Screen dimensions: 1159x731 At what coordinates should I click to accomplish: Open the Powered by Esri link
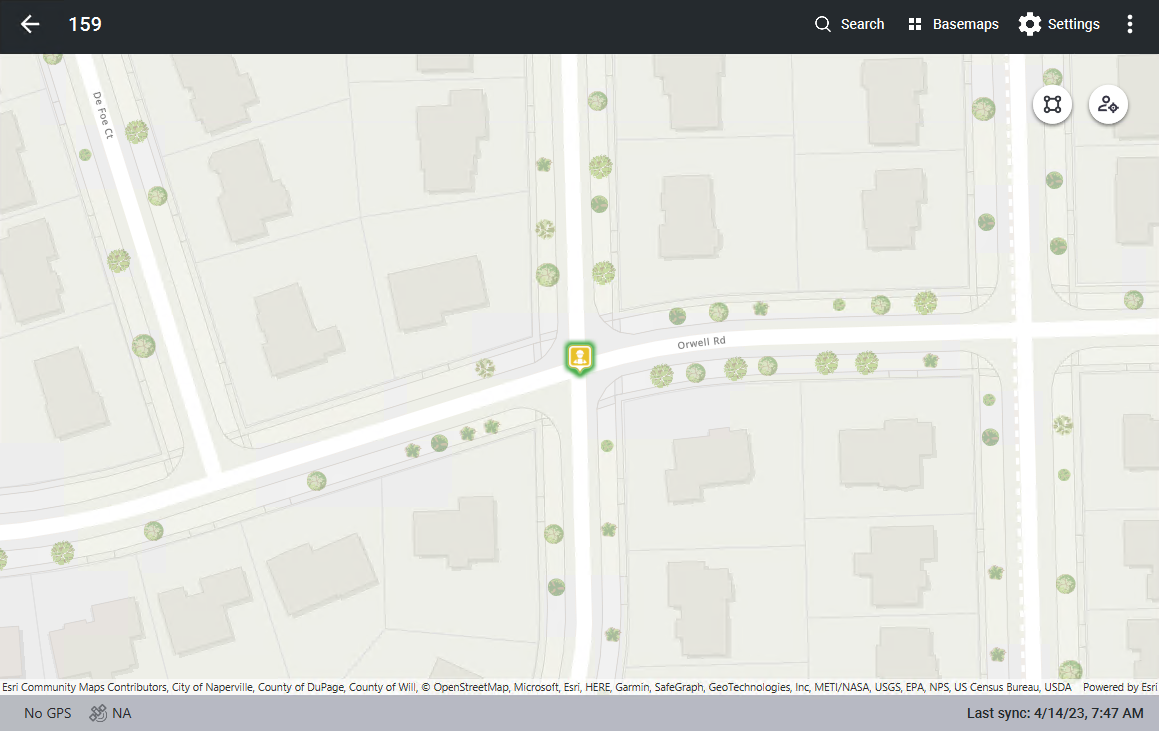[x=1120, y=687]
